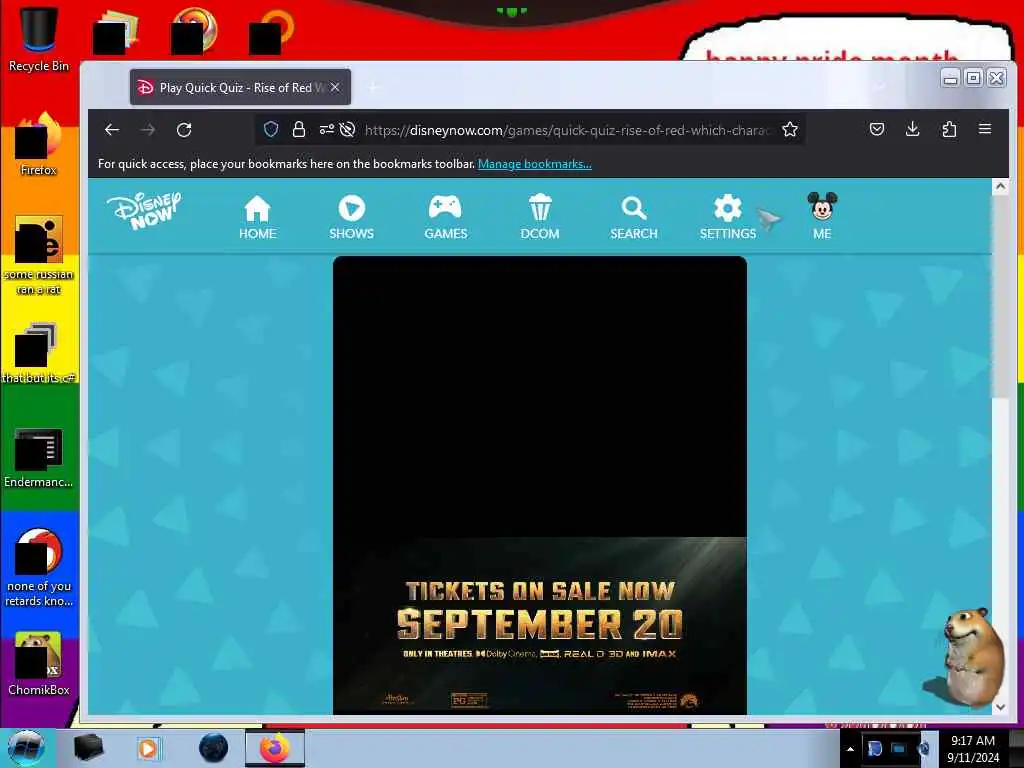
Task: Open the SEARCH magnifier
Action: (633, 218)
